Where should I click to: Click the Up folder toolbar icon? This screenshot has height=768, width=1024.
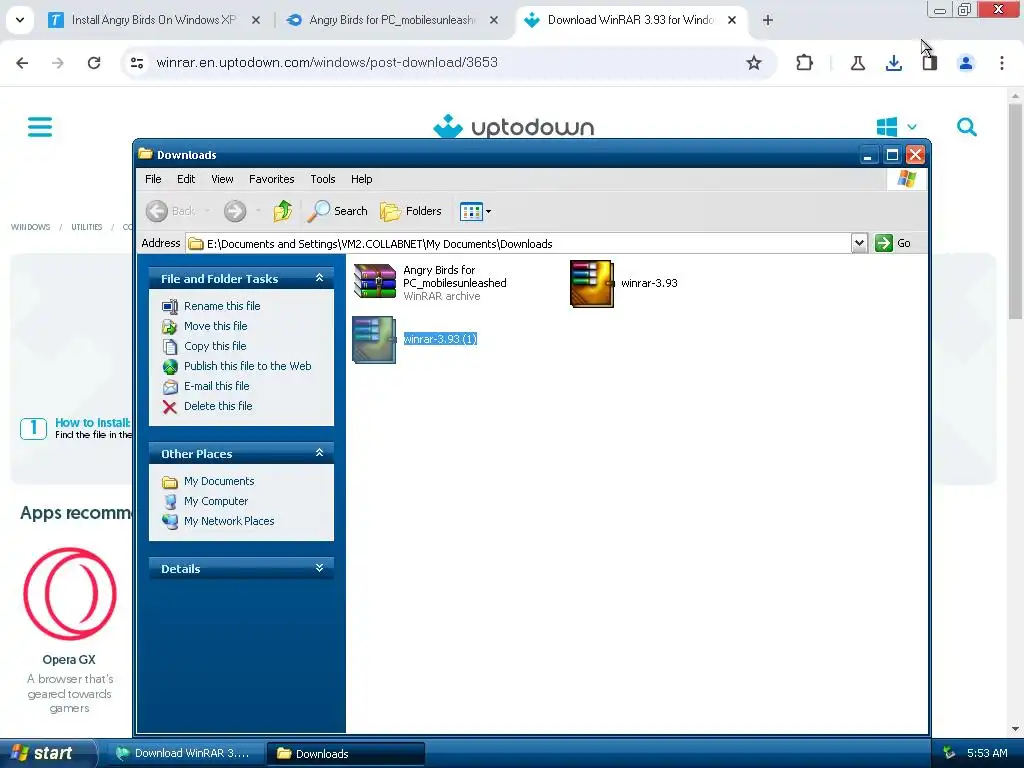point(283,211)
